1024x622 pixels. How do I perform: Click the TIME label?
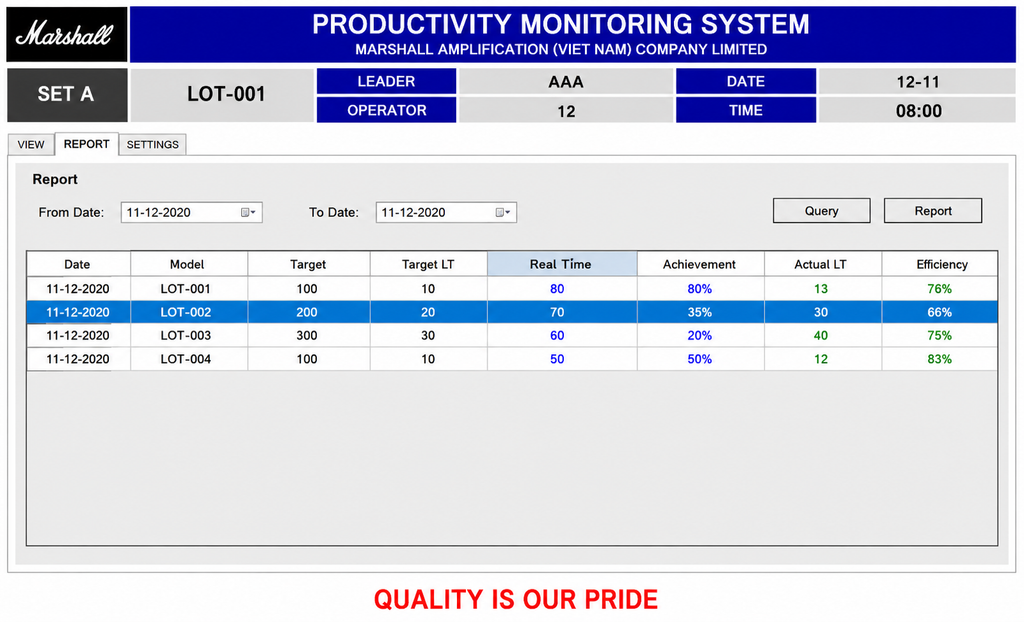(x=746, y=110)
